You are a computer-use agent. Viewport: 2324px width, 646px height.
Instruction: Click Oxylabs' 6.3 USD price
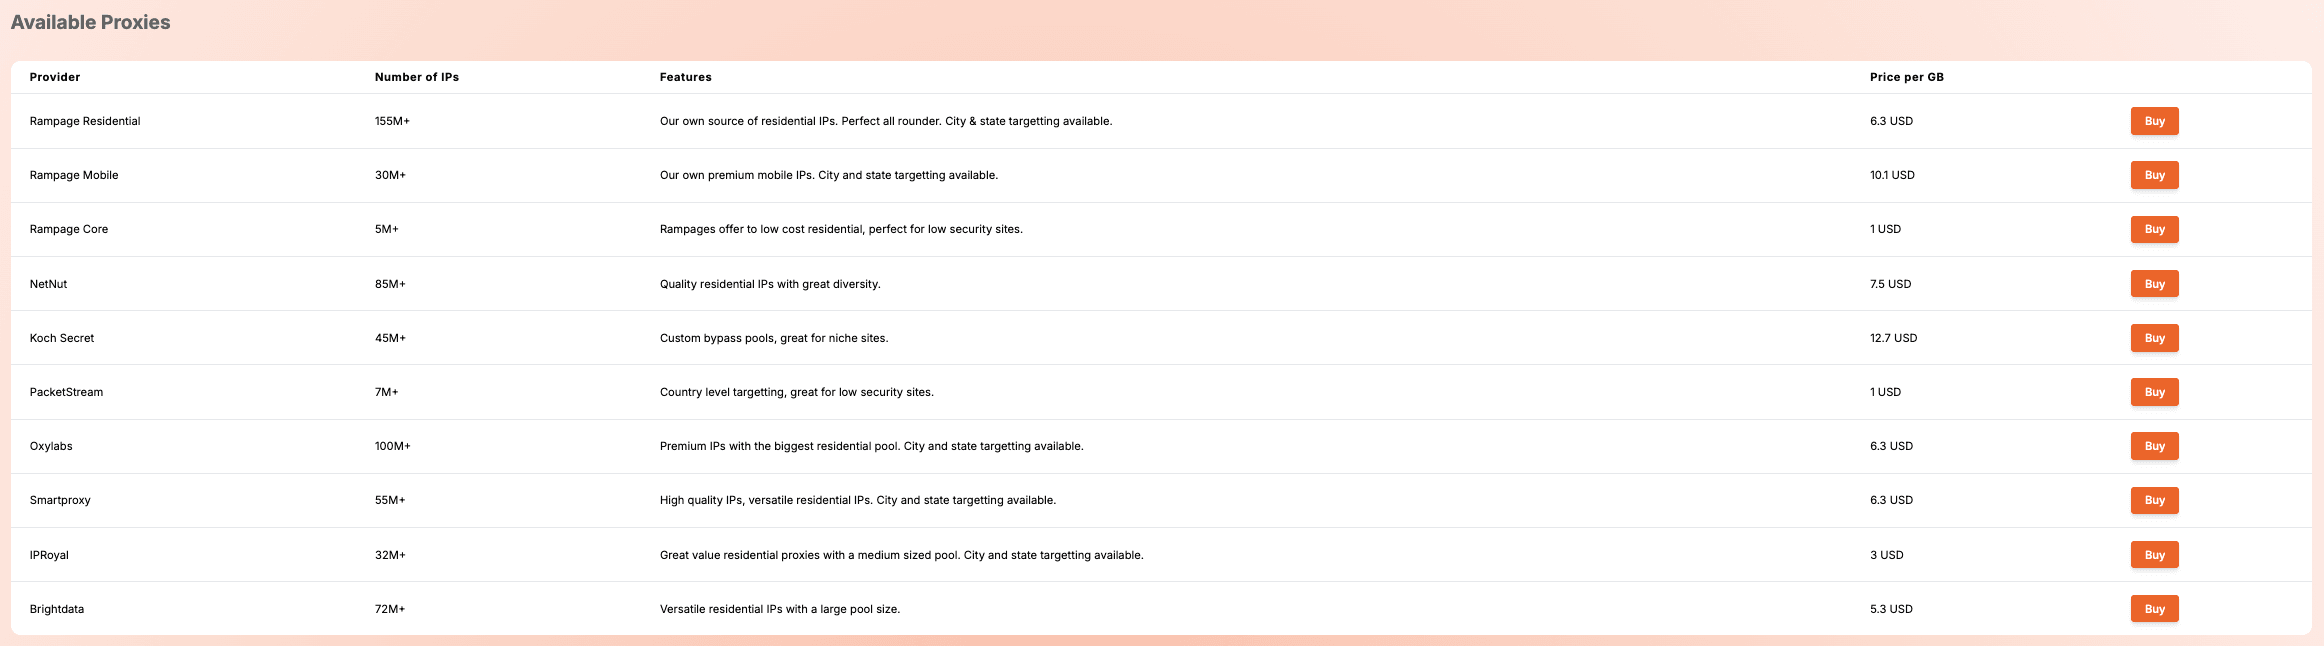1891,446
